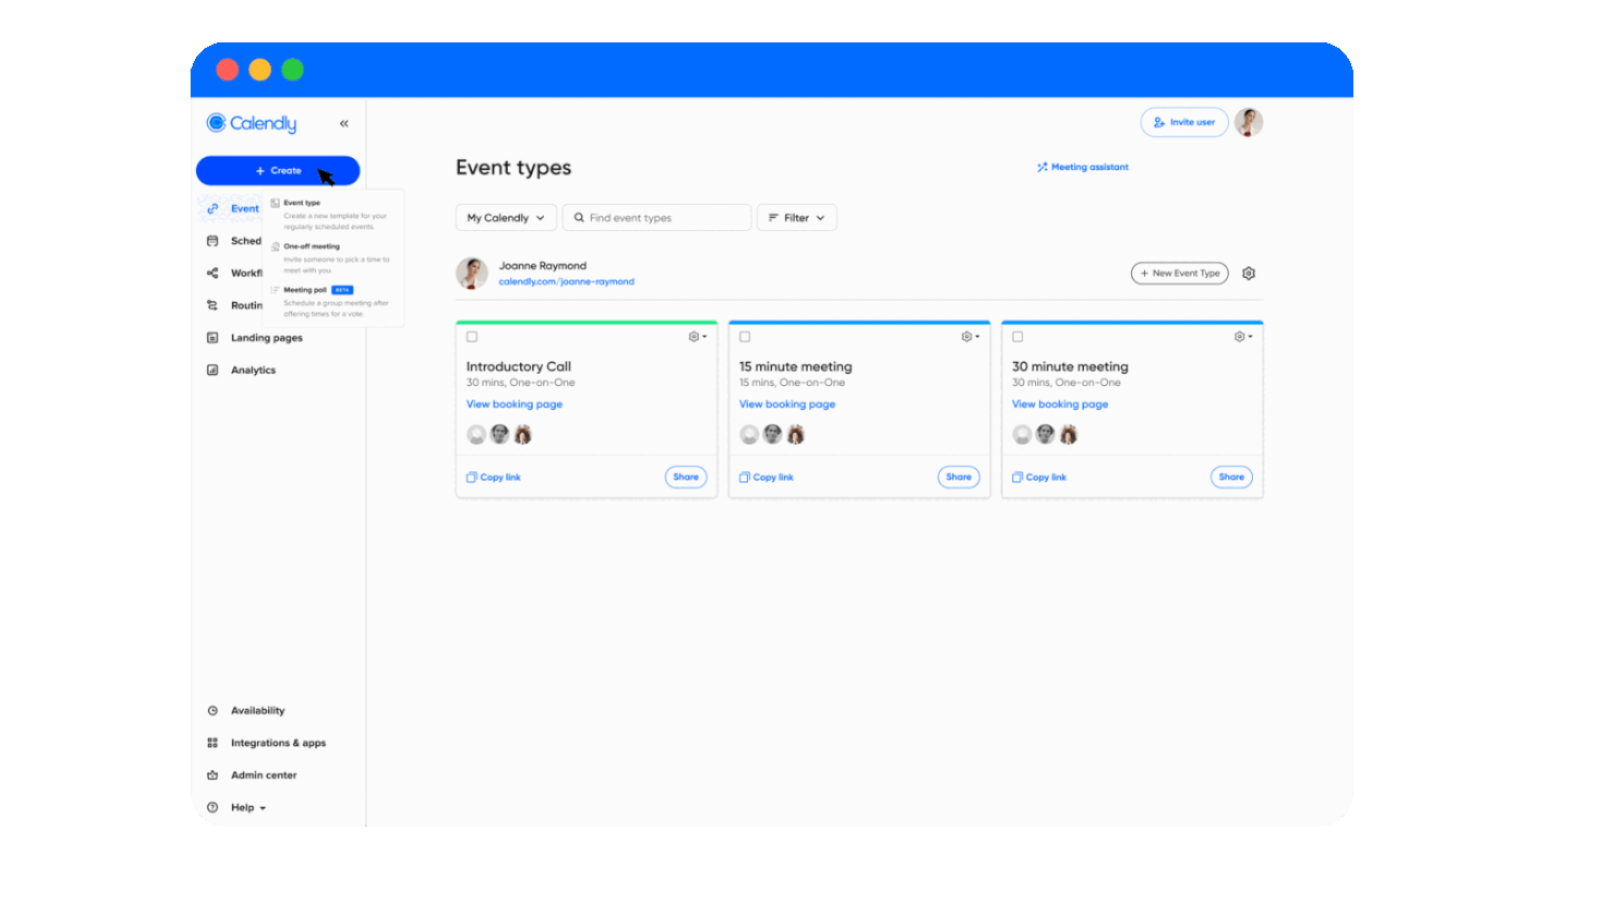The image size is (1600, 920).
Task: Open the Availability clock icon
Action: pos(212,711)
